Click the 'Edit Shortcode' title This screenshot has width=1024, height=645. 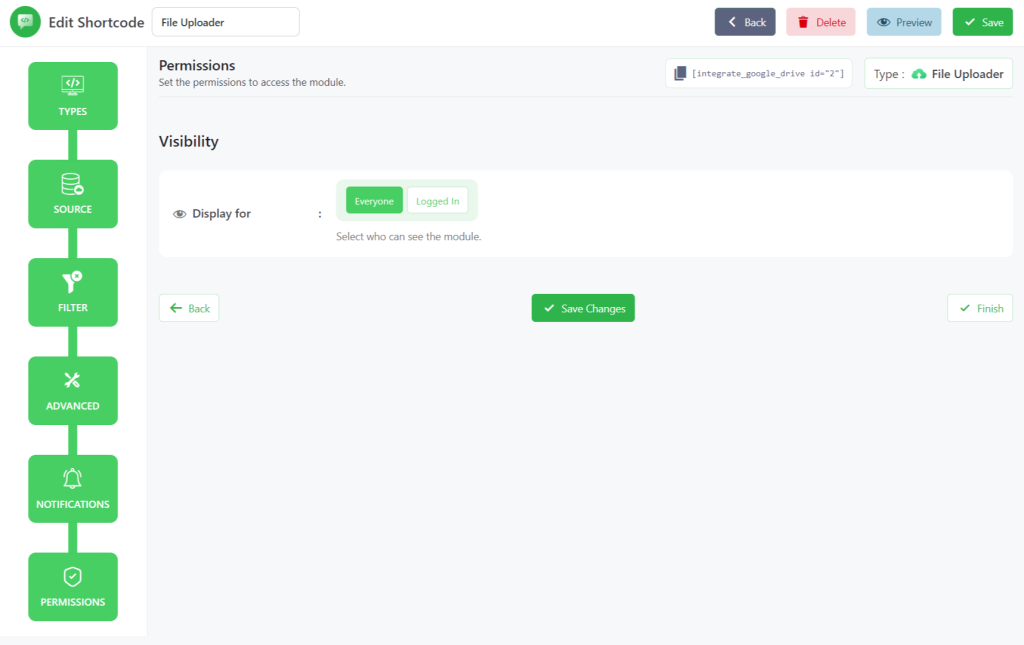pyautogui.click(x=96, y=22)
